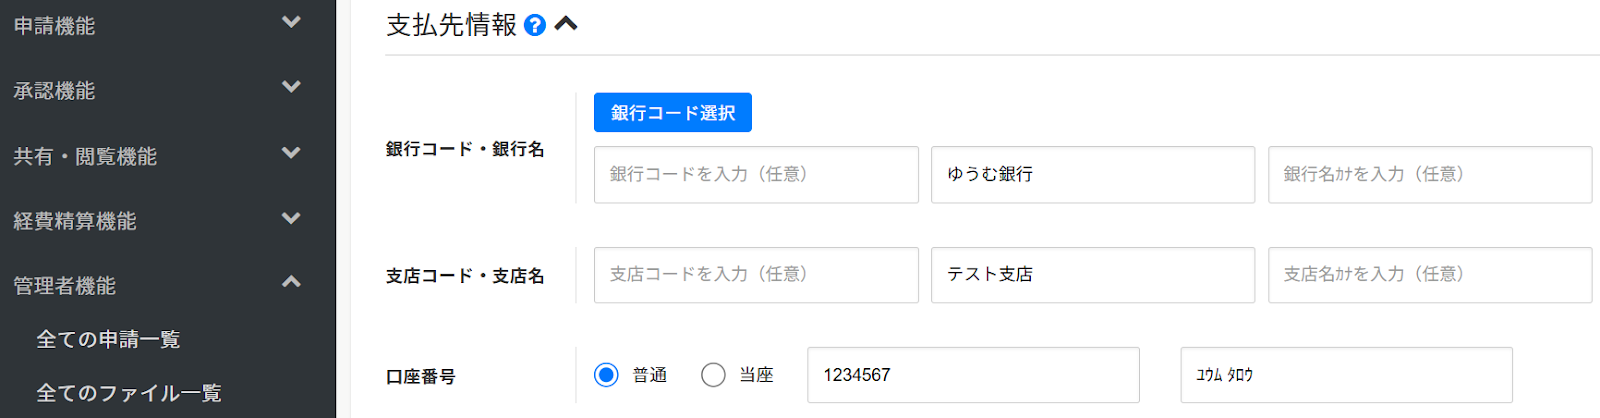This screenshot has width=1600, height=418.
Task: Click the 銀行コードを入力 field
Action: [755, 175]
